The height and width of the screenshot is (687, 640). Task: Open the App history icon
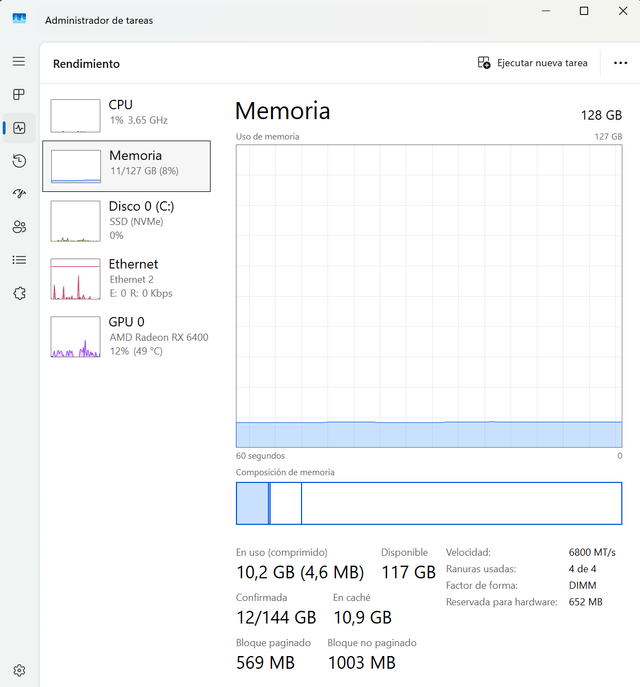19,161
